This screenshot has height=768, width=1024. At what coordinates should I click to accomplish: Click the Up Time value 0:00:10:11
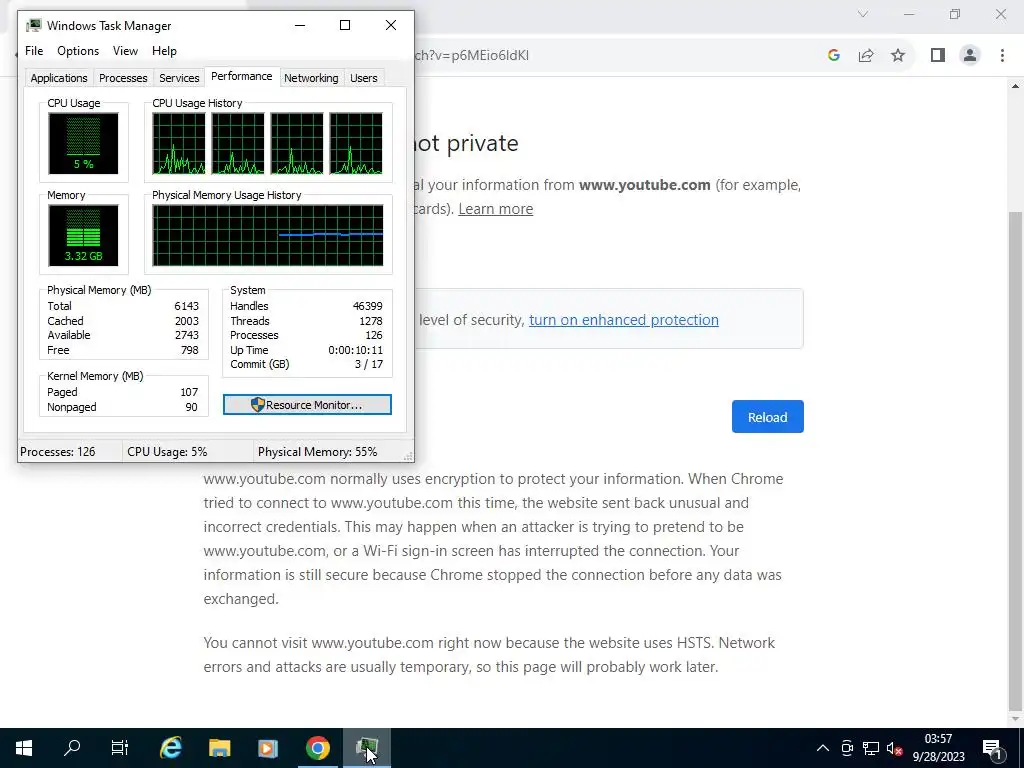coord(355,350)
